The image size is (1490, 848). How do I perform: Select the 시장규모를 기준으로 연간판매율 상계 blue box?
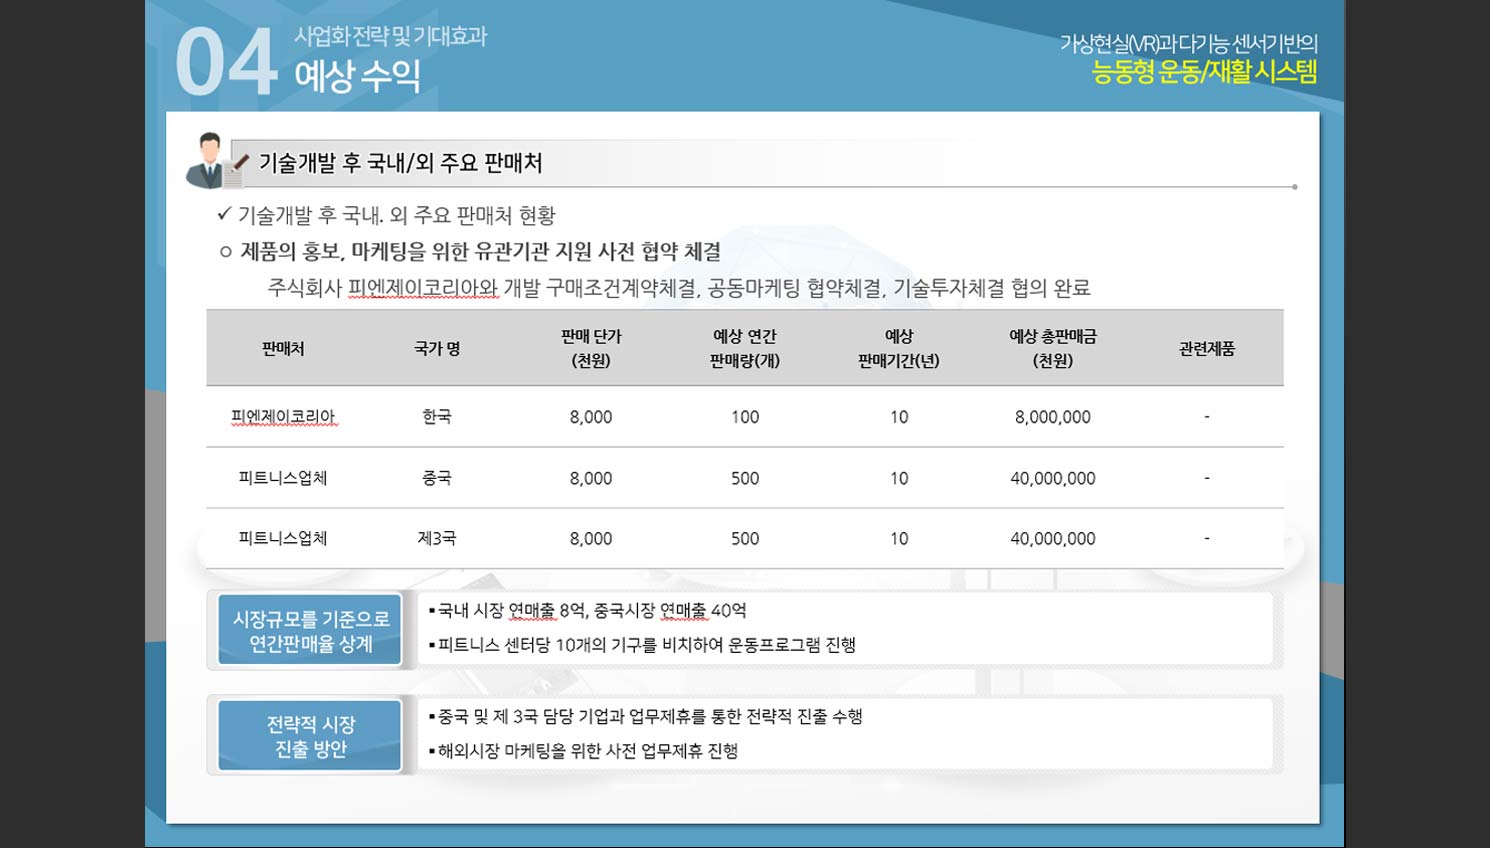(x=310, y=631)
